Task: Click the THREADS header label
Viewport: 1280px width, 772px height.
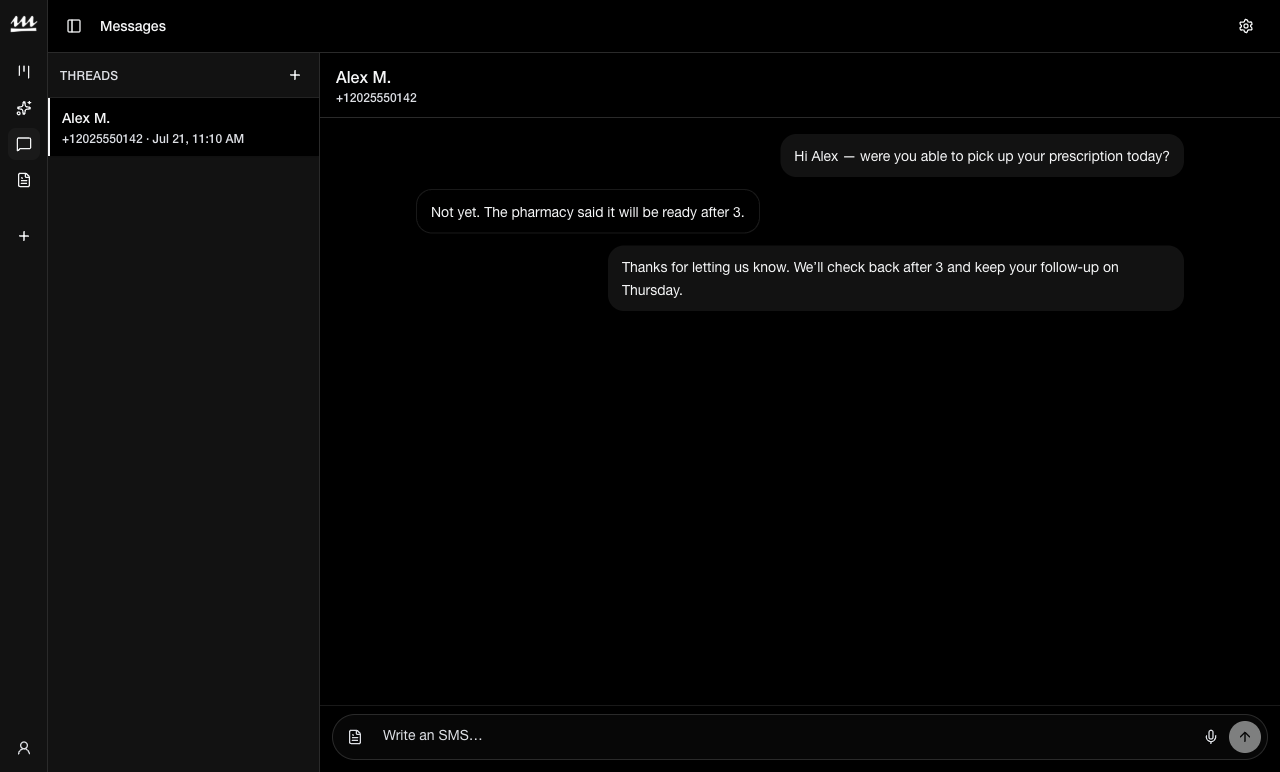Action: 89,76
